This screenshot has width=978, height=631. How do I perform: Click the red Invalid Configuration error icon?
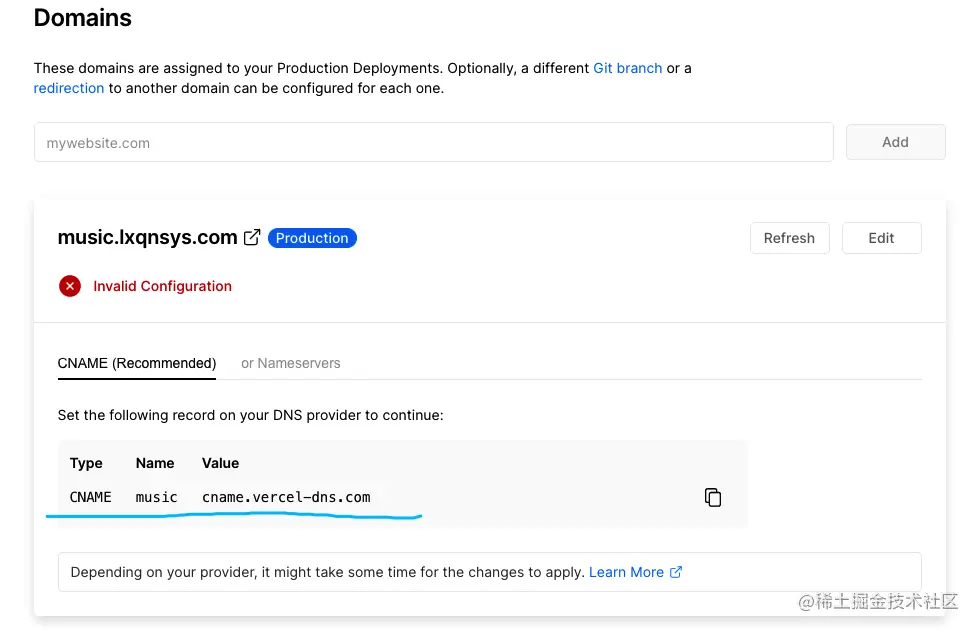click(70, 286)
